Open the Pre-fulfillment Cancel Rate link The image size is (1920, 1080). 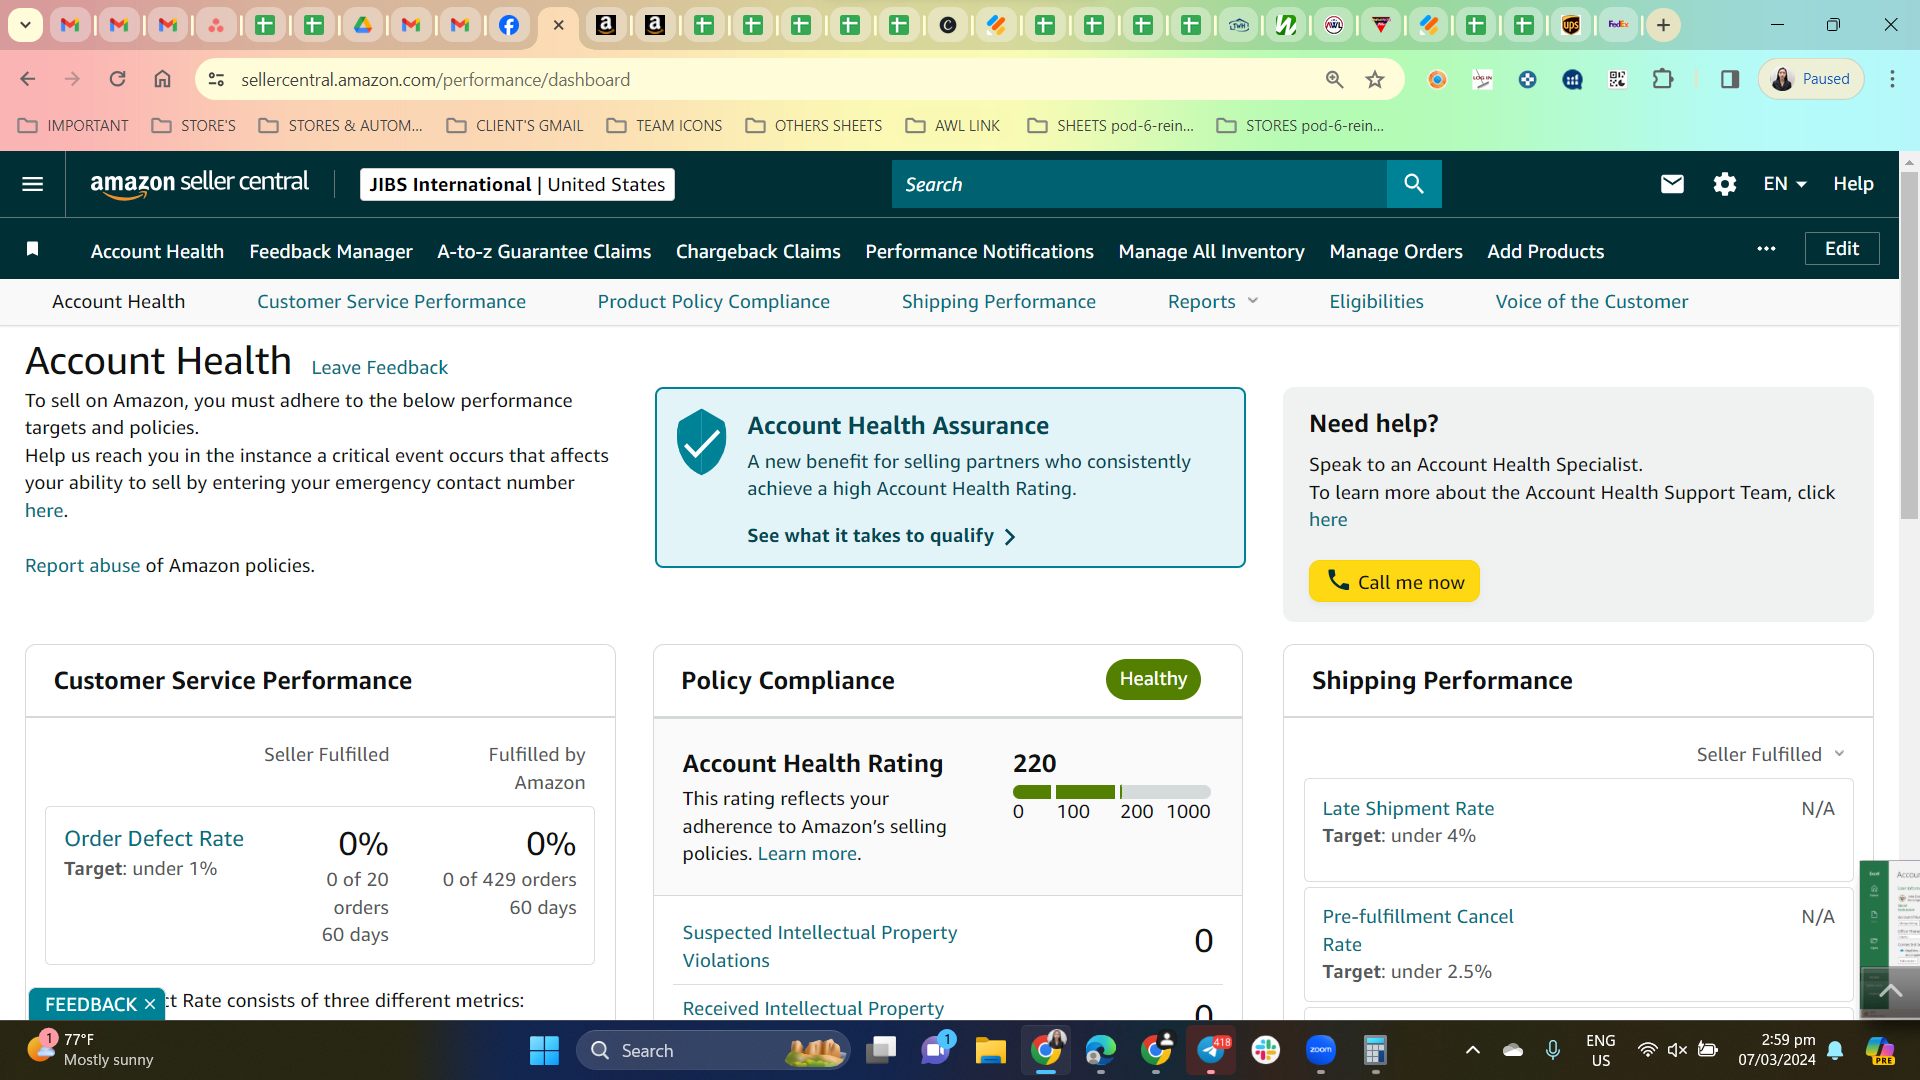click(x=1417, y=930)
